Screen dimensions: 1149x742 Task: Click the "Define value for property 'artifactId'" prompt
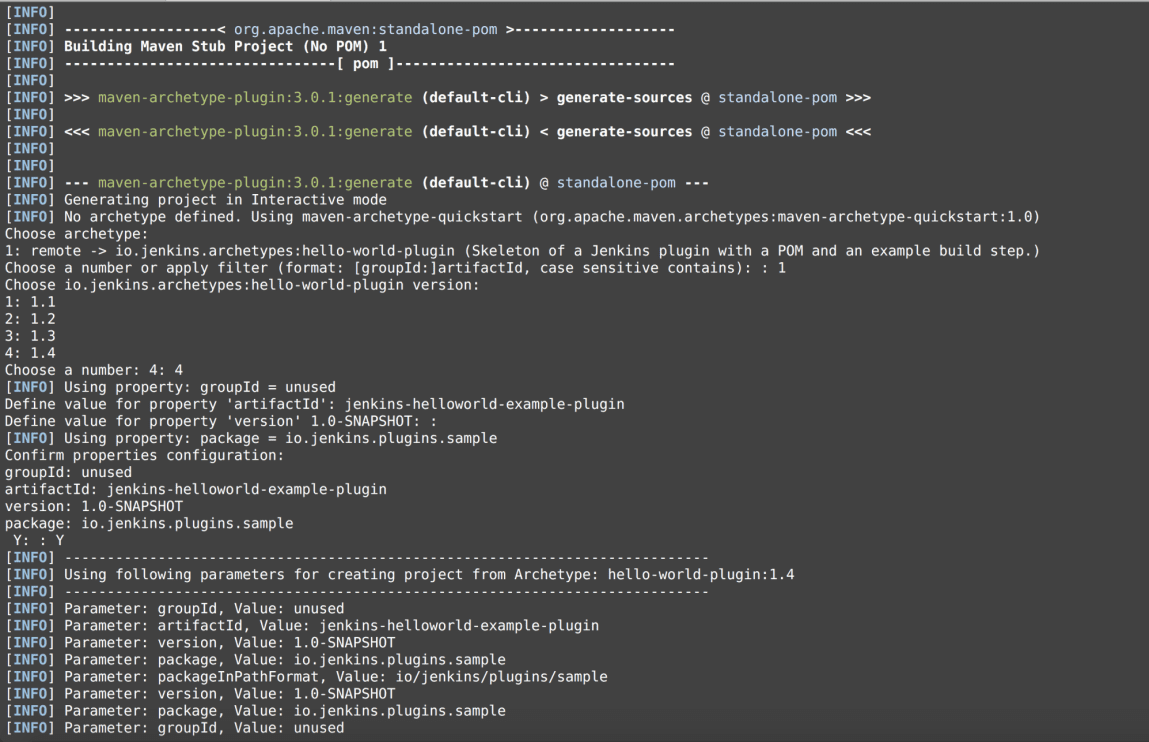tap(314, 403)
